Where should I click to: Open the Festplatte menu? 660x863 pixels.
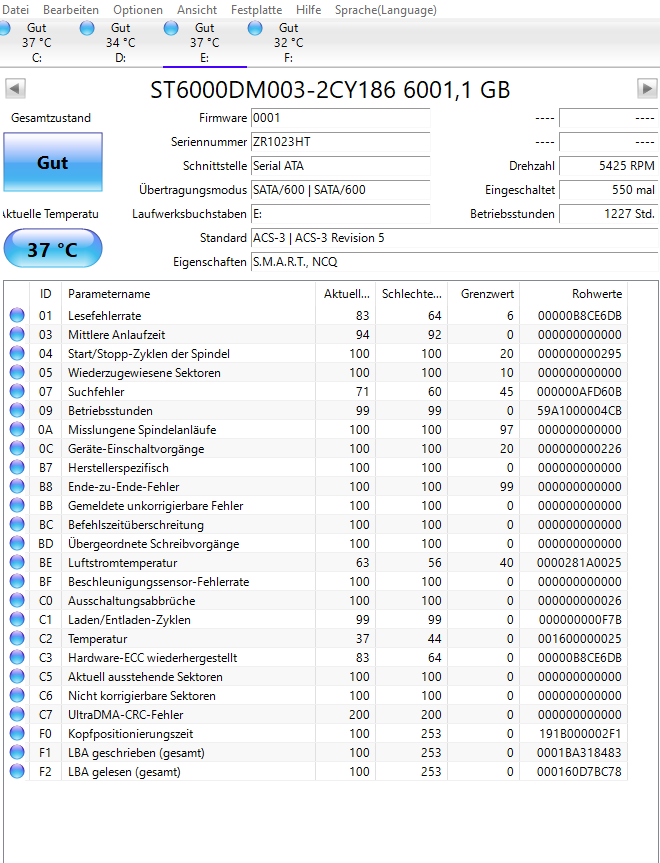tap(256, 9)
